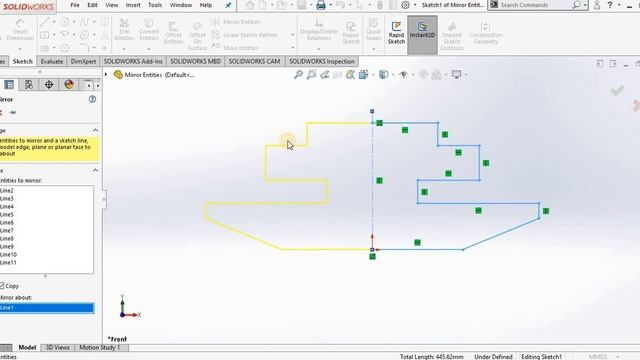Open the Quick Snaps dropdown arrow

[x=373, y=49]
